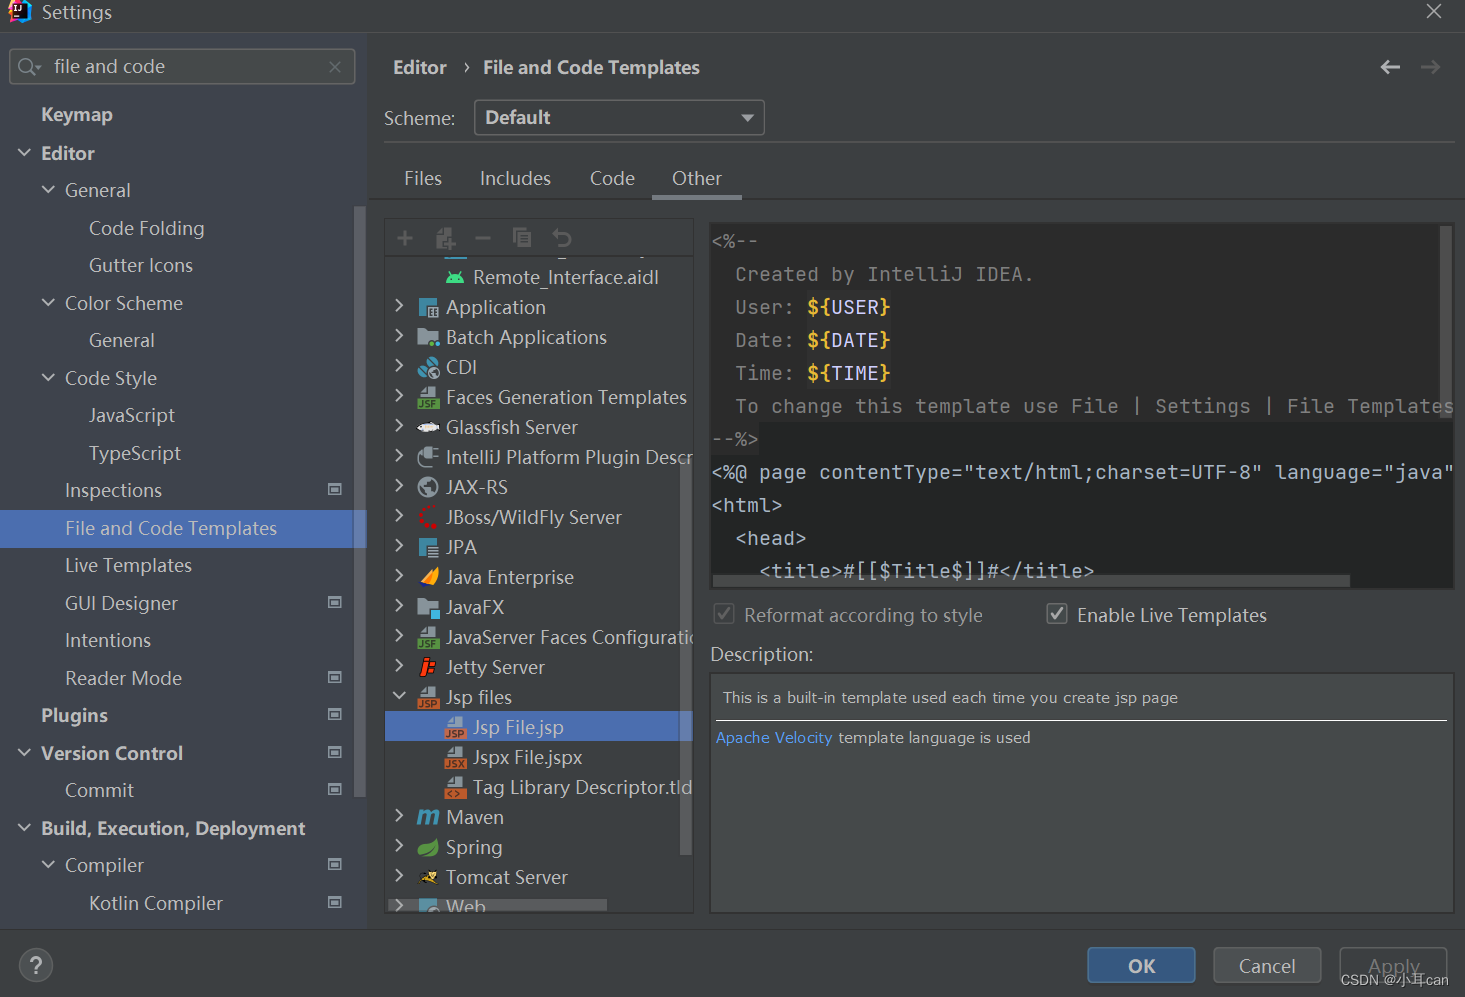Click the settings sidebar vertical scrollbar
1465x997 pixels.
[360, 500]
